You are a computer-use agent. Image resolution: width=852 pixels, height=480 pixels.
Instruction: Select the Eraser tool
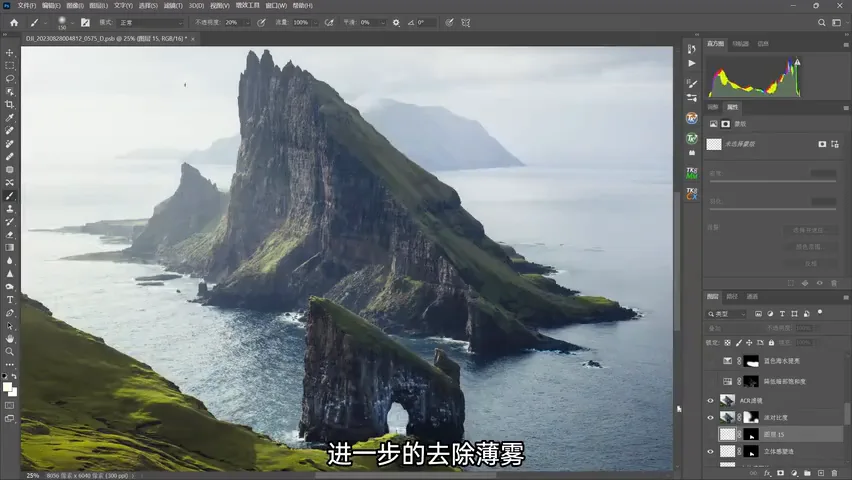coord(10,235)
